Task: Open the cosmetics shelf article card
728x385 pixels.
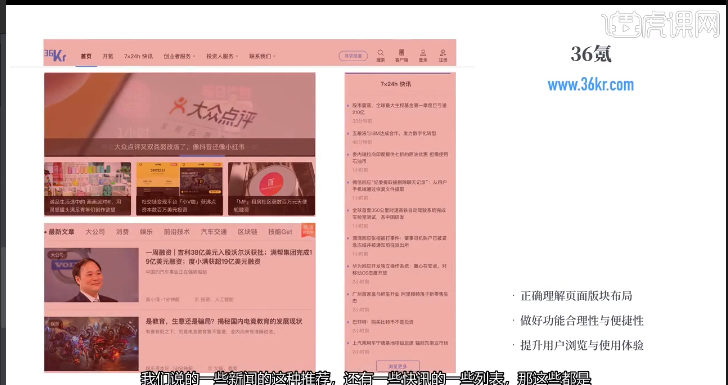Action: 88,189
